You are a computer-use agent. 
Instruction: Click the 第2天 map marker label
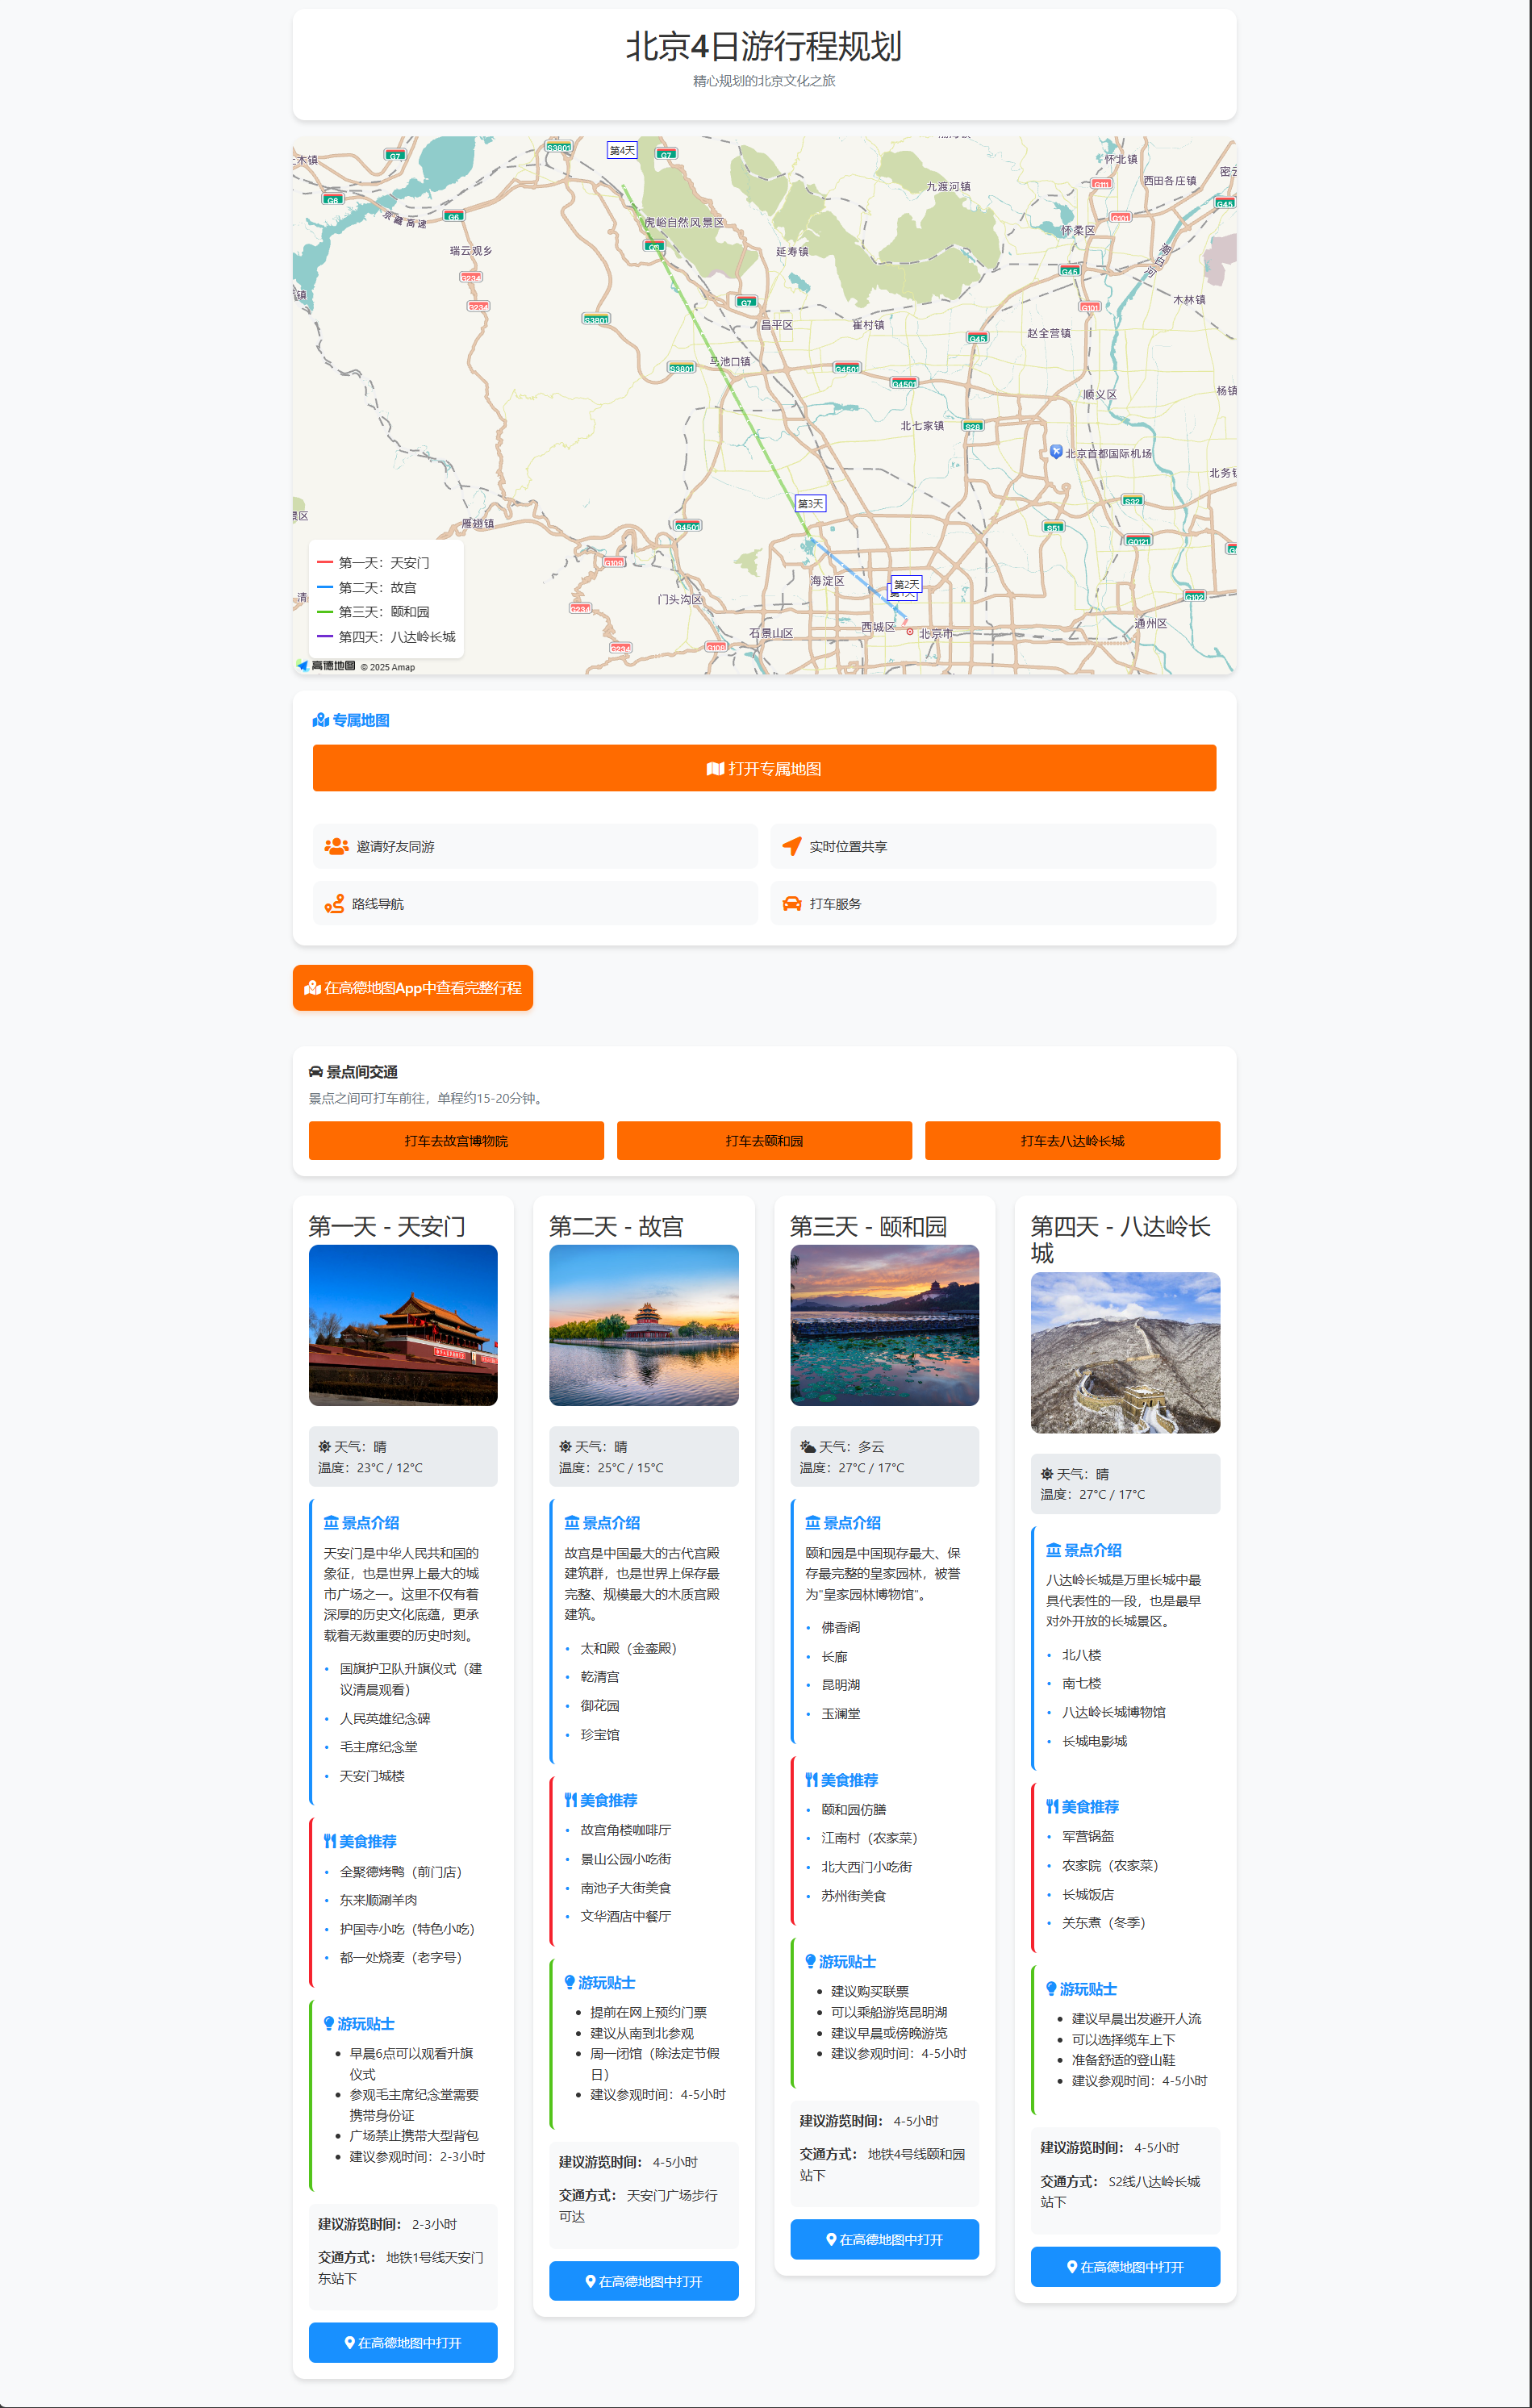[x=906, y=584]
